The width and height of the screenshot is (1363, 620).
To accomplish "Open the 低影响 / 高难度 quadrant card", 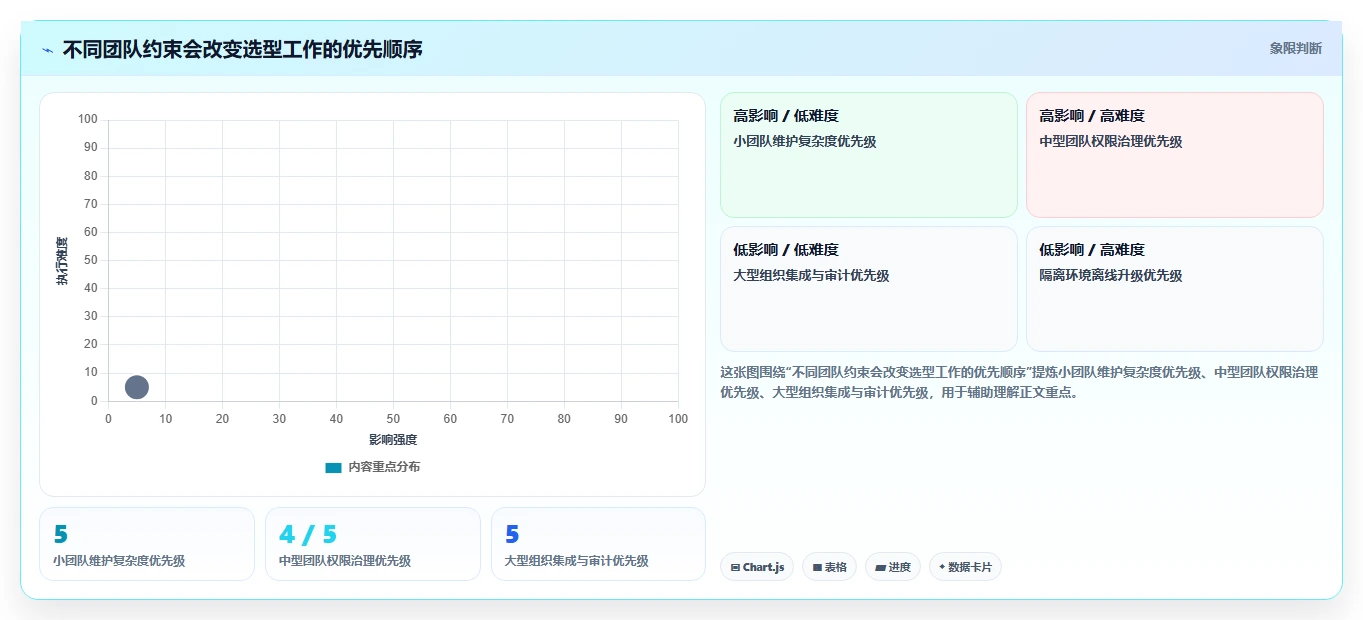I will pos(1175,289).
